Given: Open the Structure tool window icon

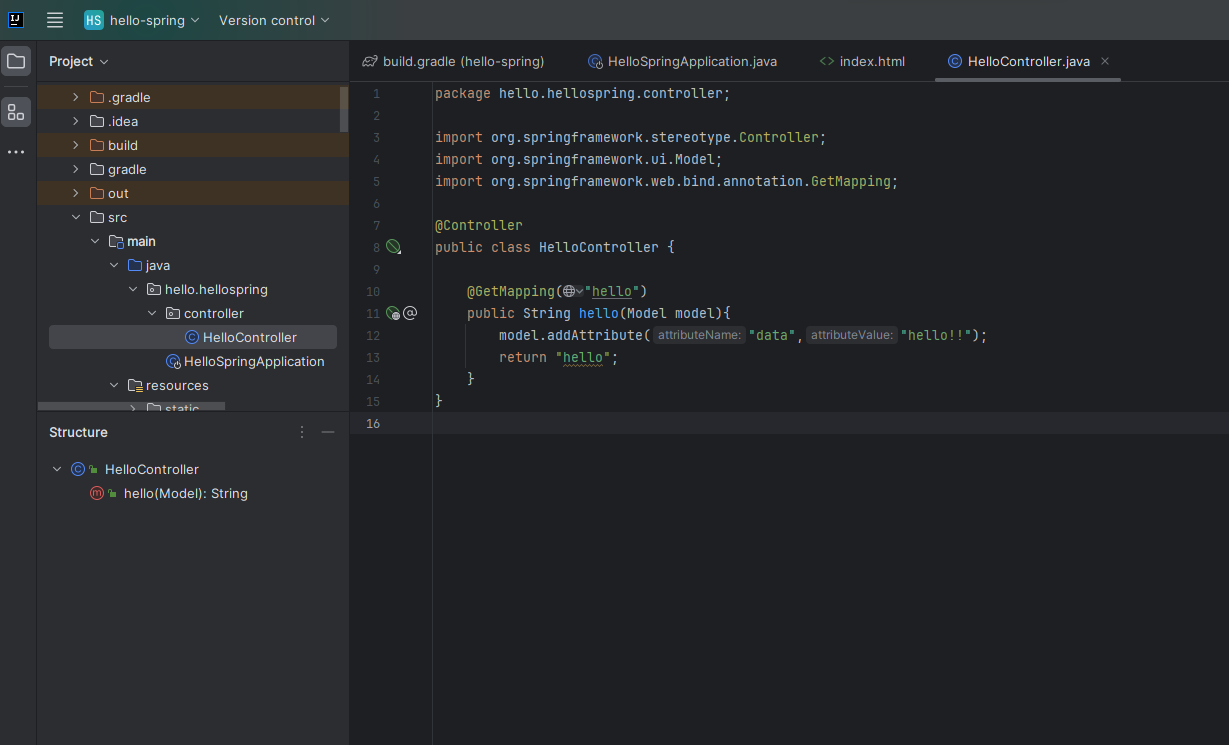Looking at the screenshot, I should [x=16, y=112].
